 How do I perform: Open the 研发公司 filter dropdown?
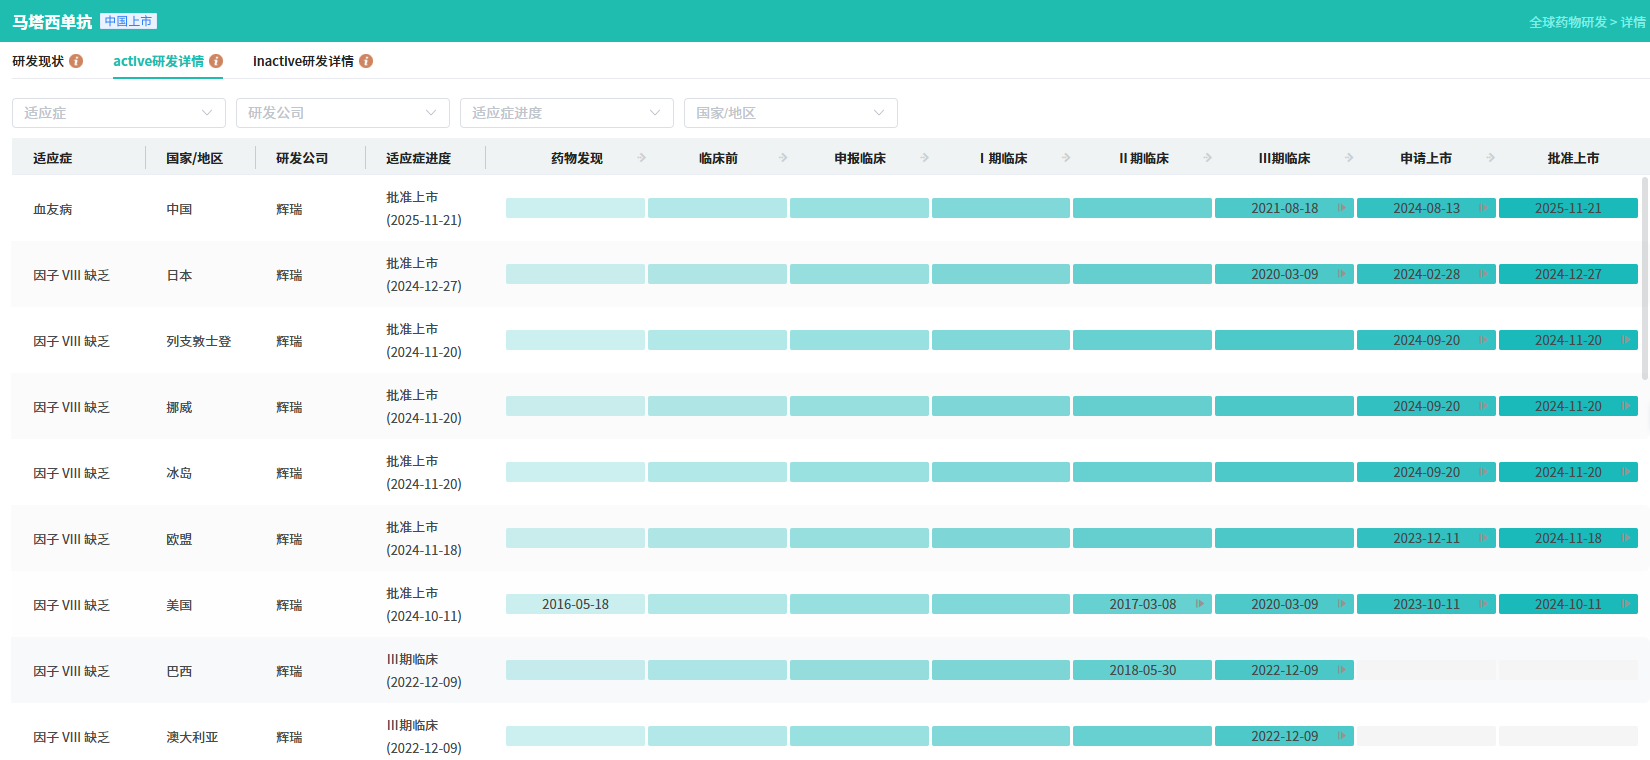(342, 113)
